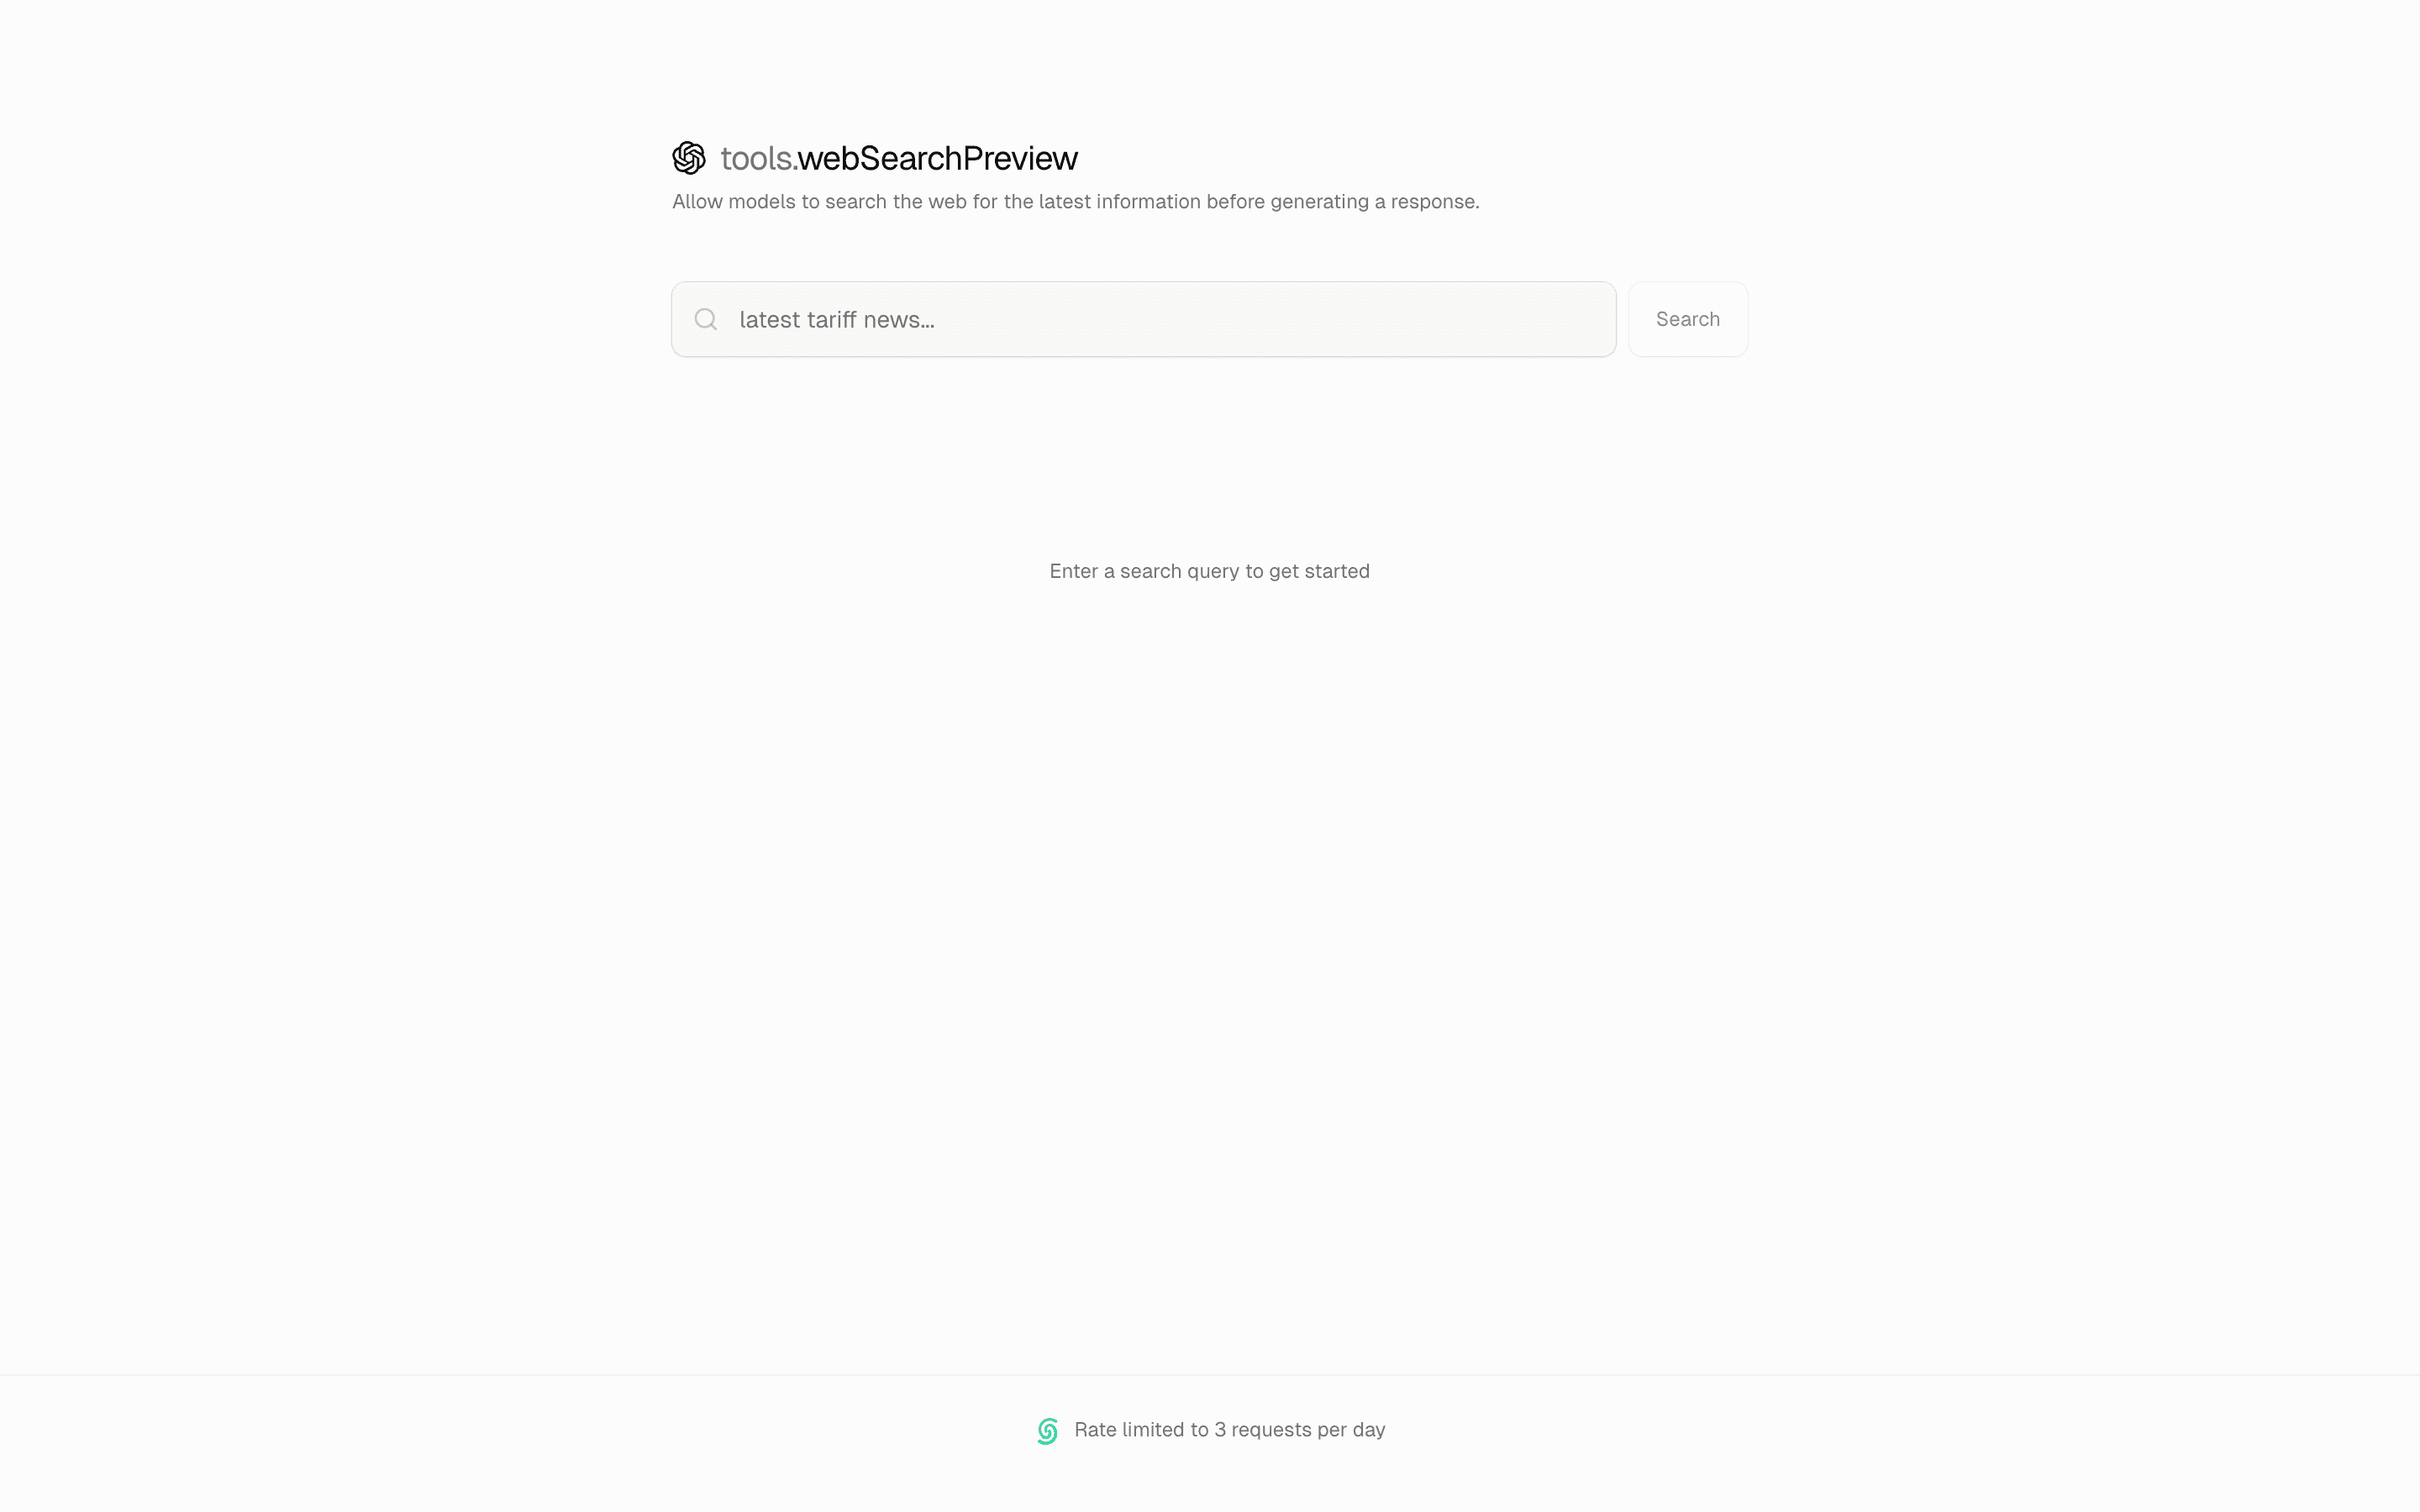Viewport: 2420px width, 1512px height.
Task: Click the horizontal divider above the footer
Action: (x=1210, y=1375)
